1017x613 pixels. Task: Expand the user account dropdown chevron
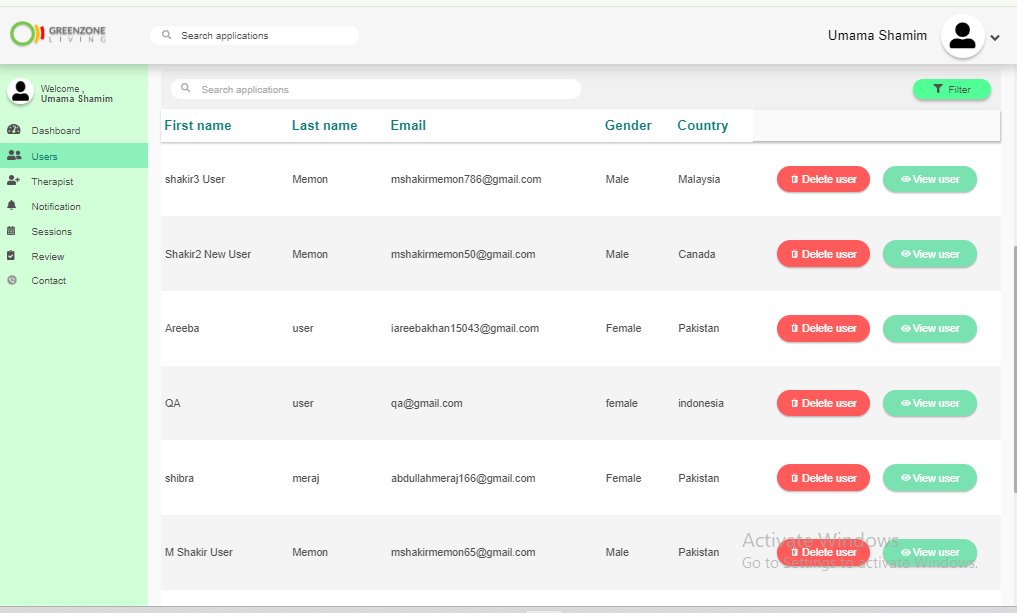(x=995, y=38)
